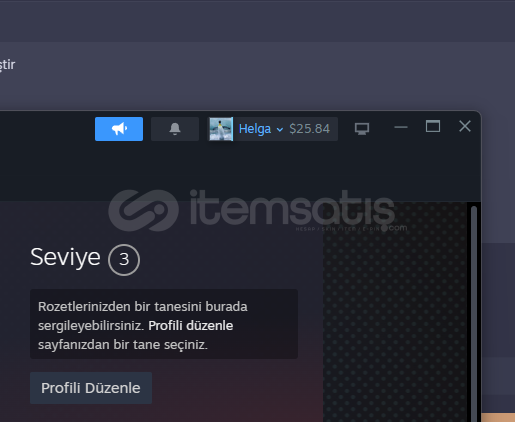
Task: Open the megaphone announcements button
Action: 119,129
